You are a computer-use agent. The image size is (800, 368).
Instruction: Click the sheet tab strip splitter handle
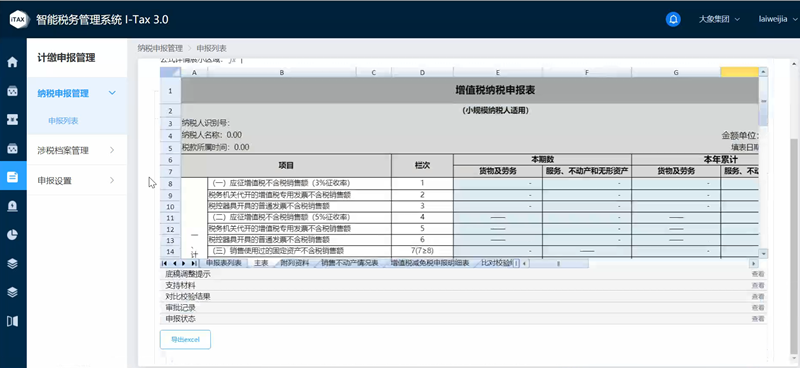(516, 263)
